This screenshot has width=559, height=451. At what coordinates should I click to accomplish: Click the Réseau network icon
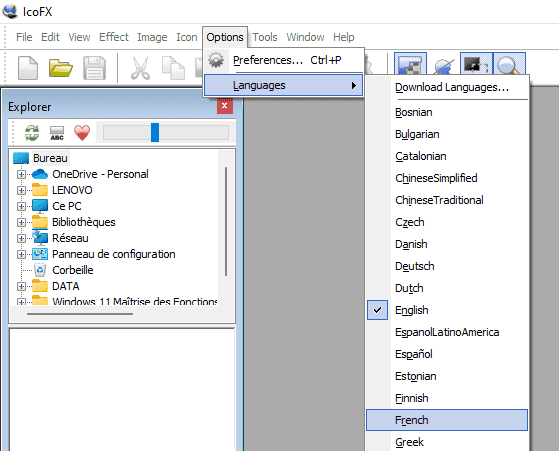(x=40, y=238)
